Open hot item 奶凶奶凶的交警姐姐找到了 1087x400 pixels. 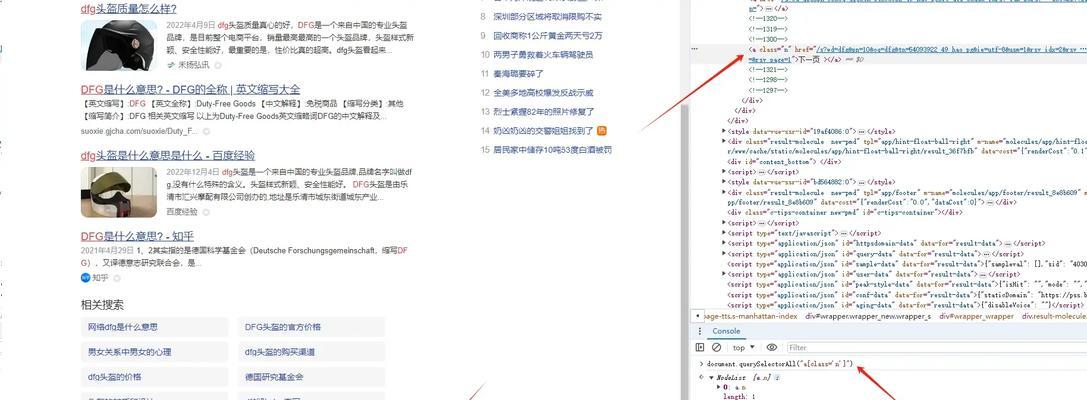point(544,130)
